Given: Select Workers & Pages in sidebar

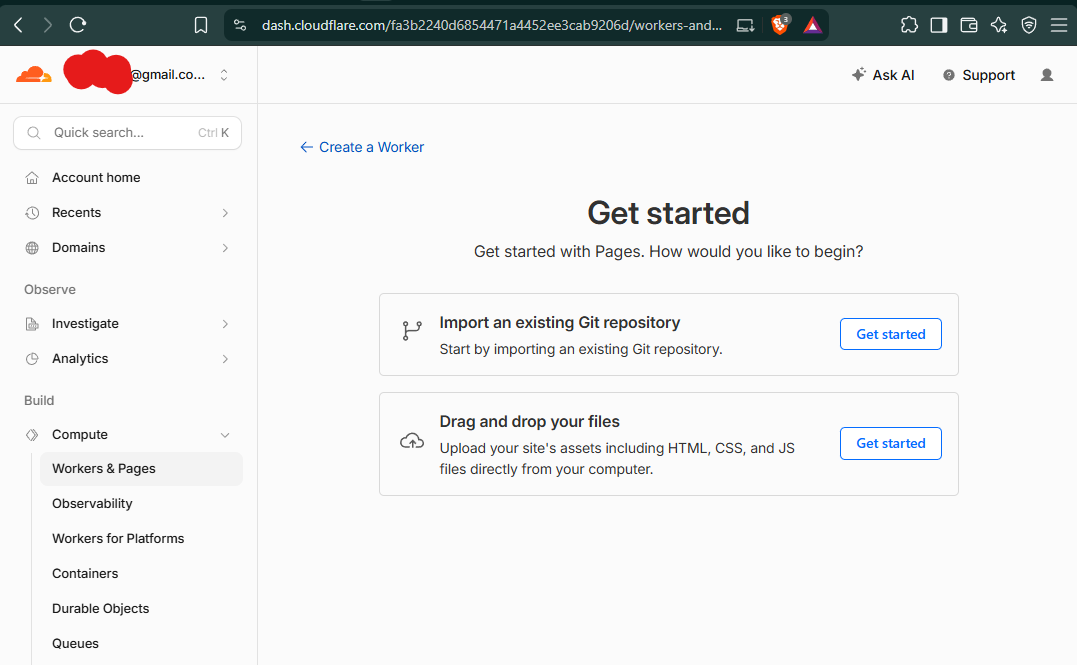Looking at the screenshot, I should (141, 469).
